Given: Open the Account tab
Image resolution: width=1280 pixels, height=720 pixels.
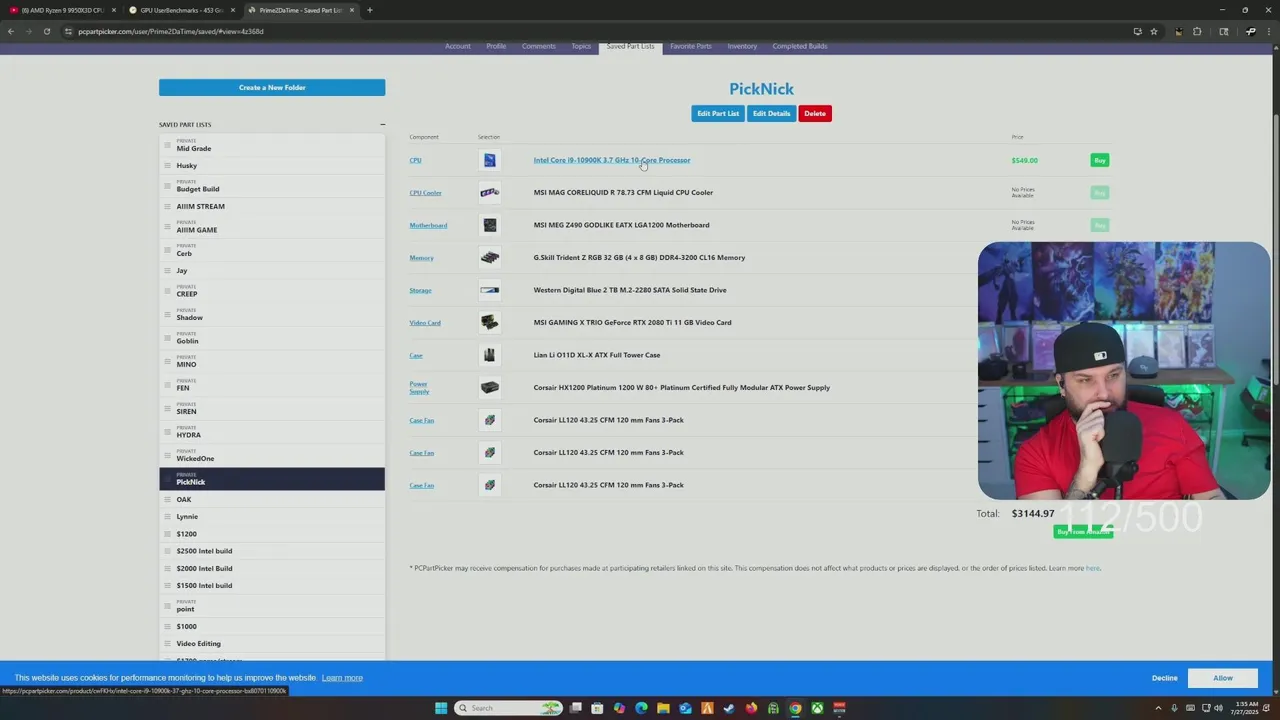Looking at the screenshot, I should (458, 46).
